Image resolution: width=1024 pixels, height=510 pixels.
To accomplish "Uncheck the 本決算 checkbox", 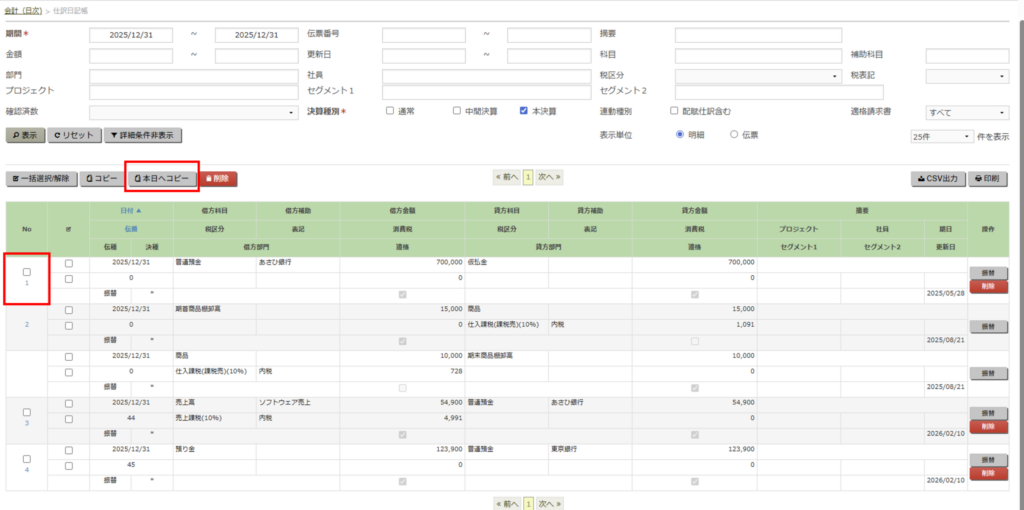I will (524, 111).
